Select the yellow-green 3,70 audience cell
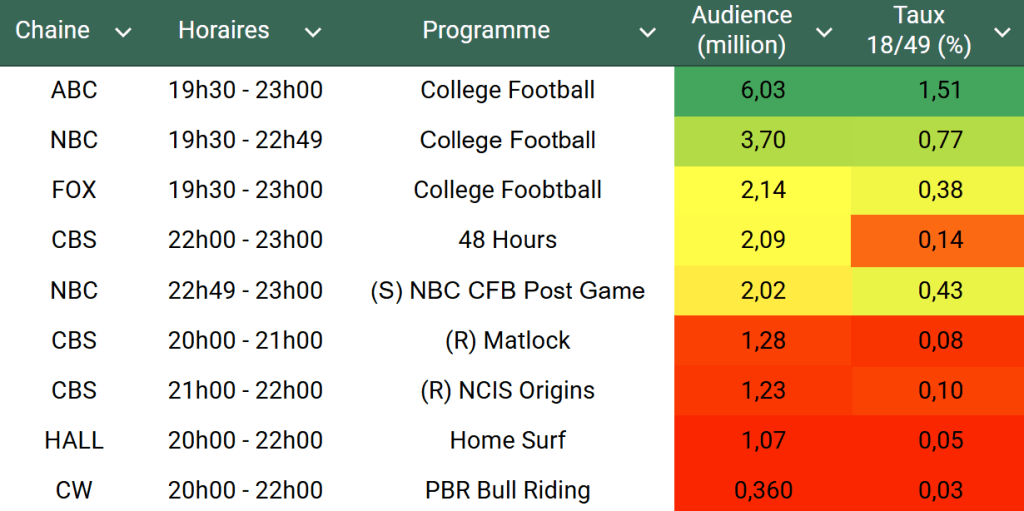Viewport: 1024px width, 511px height. click(x=763, y=140)
